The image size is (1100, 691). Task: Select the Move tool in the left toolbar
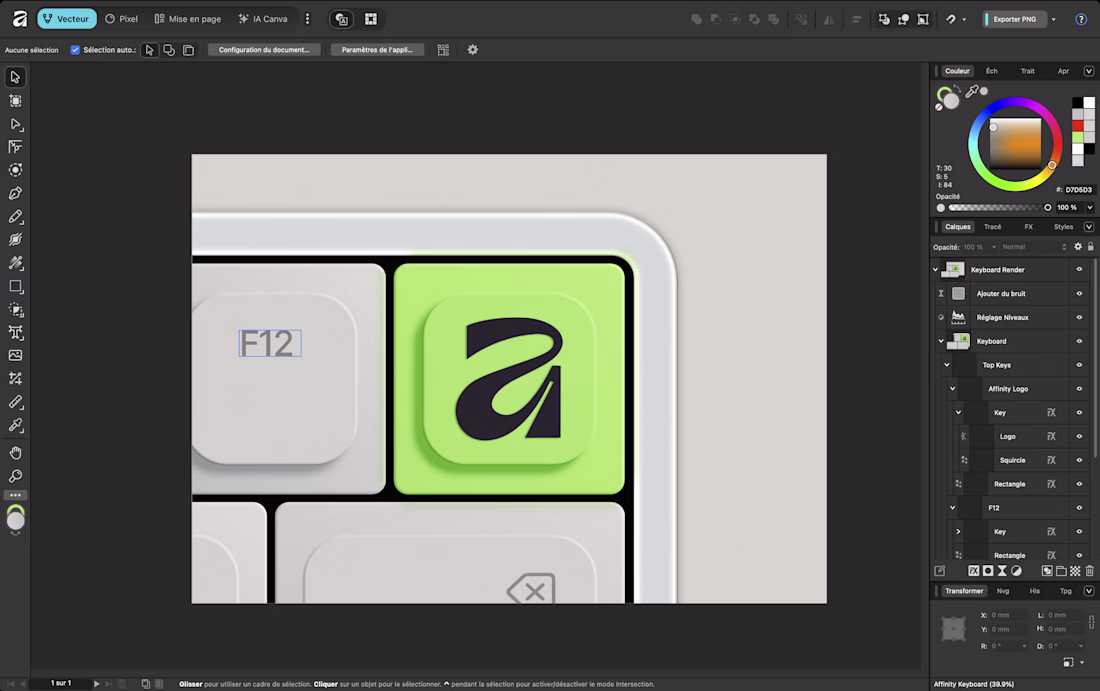(x=15, y=77)
